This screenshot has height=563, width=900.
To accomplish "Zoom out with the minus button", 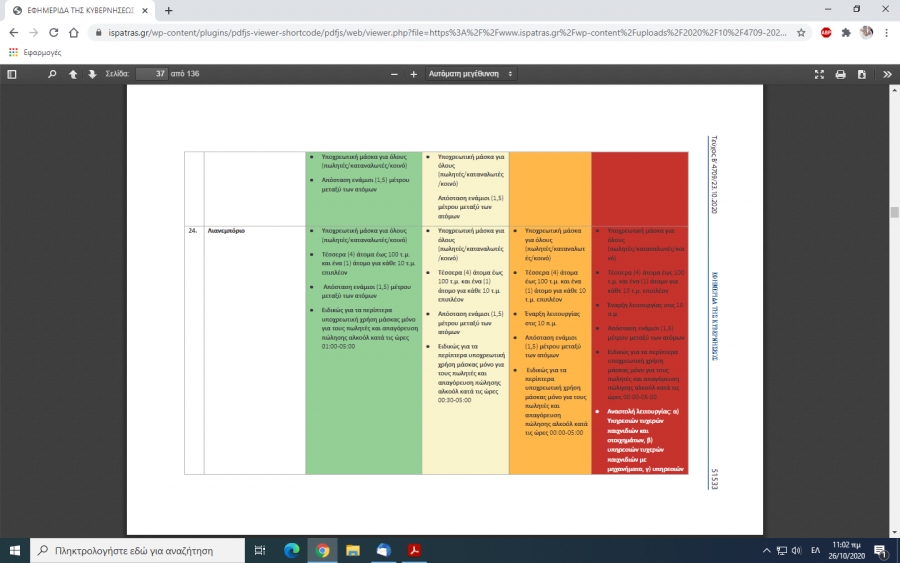I will click(x=395, y=74).
